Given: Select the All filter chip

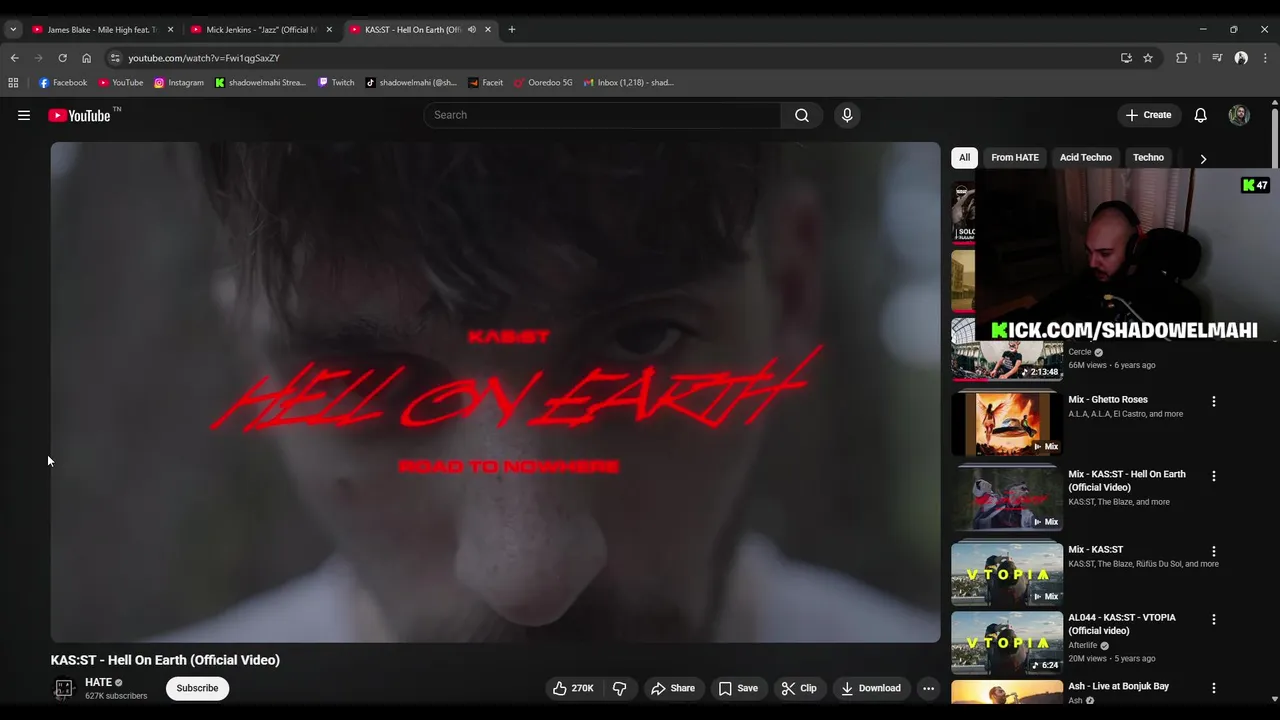Looking at the screenshot, I should coord(964,157).
